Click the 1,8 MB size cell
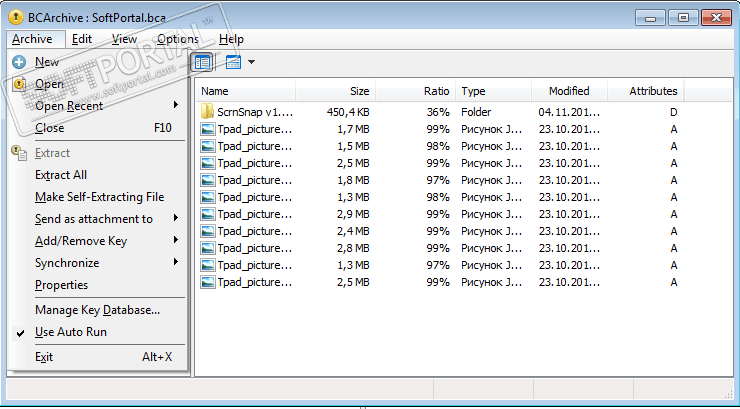 click(x=353, y=180)
